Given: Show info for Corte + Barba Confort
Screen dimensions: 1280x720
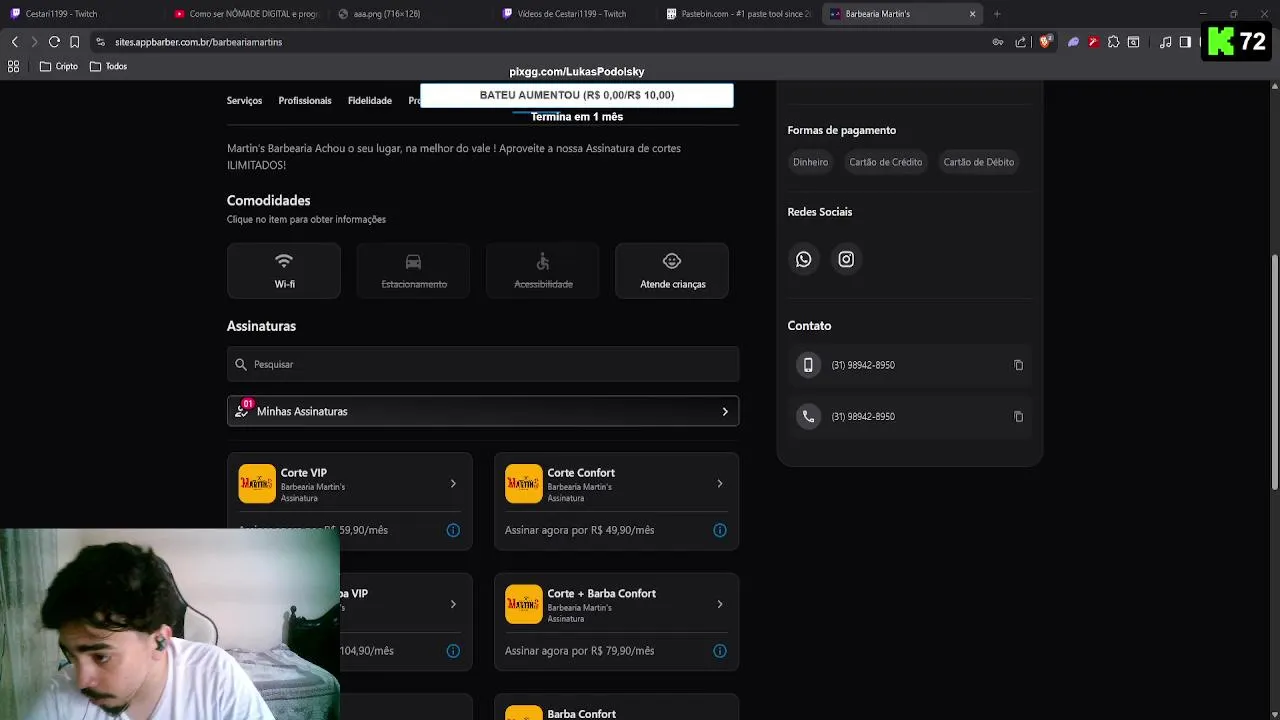Looking at the screenshot, I should (719, 650).
